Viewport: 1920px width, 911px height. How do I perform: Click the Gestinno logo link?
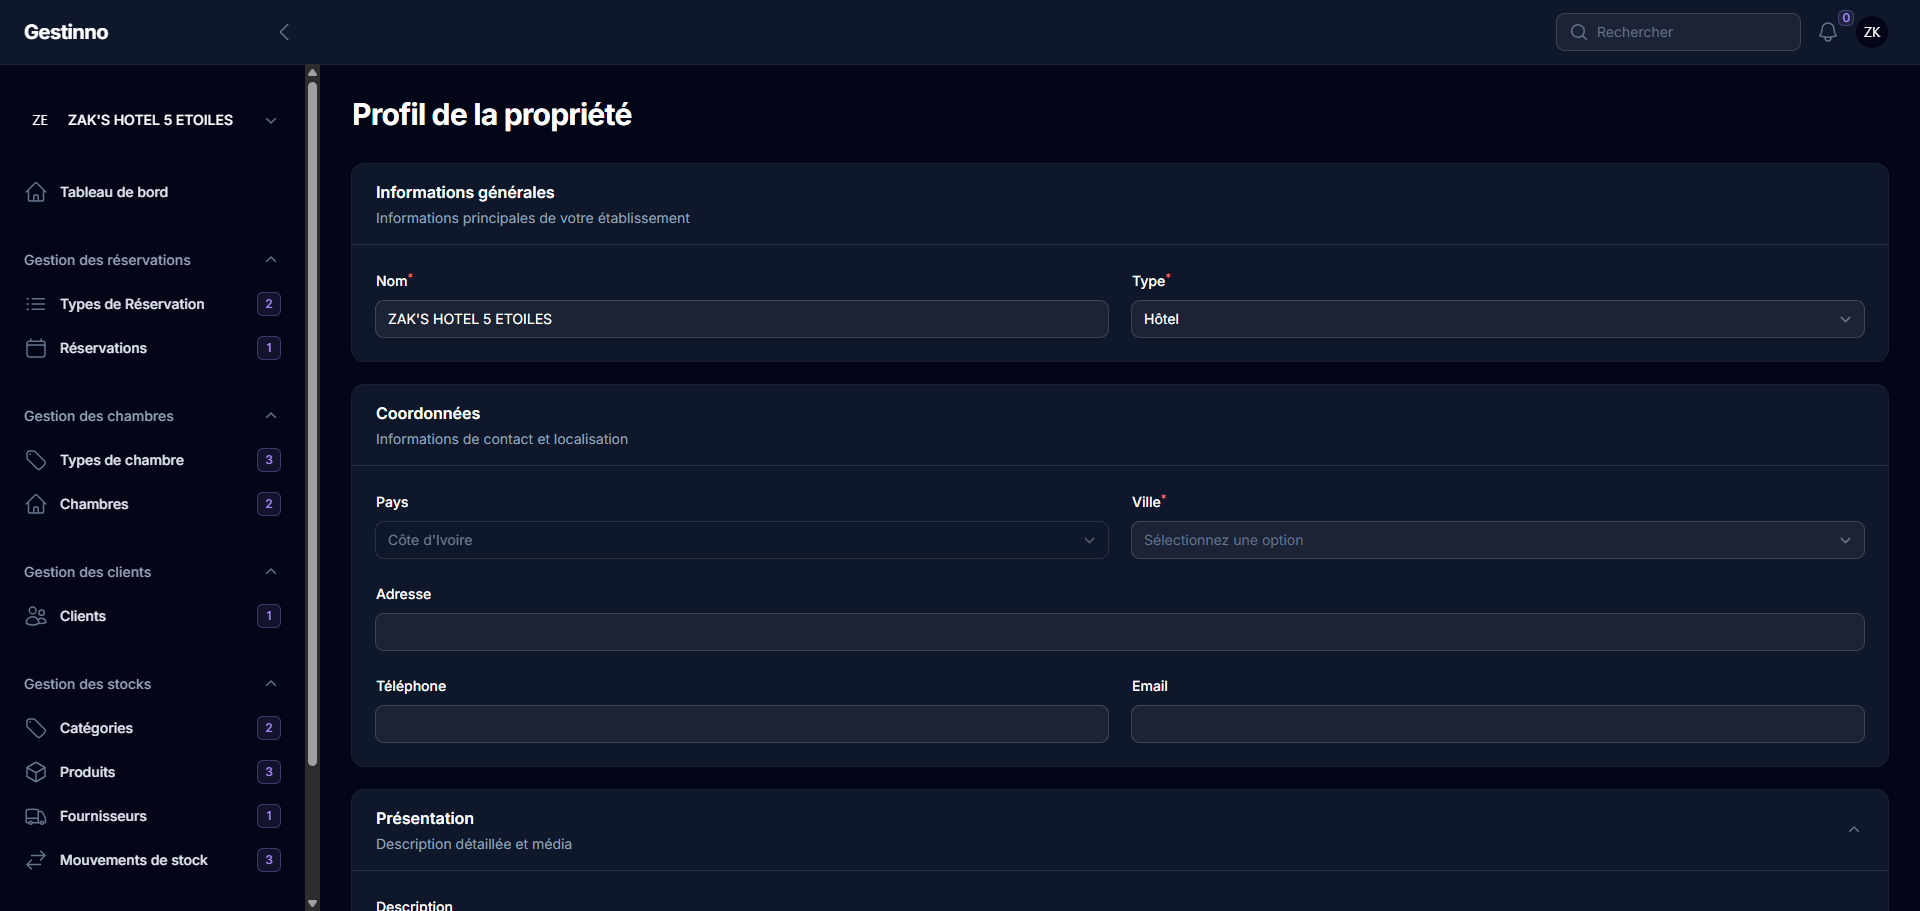click(x=66, y=32)
